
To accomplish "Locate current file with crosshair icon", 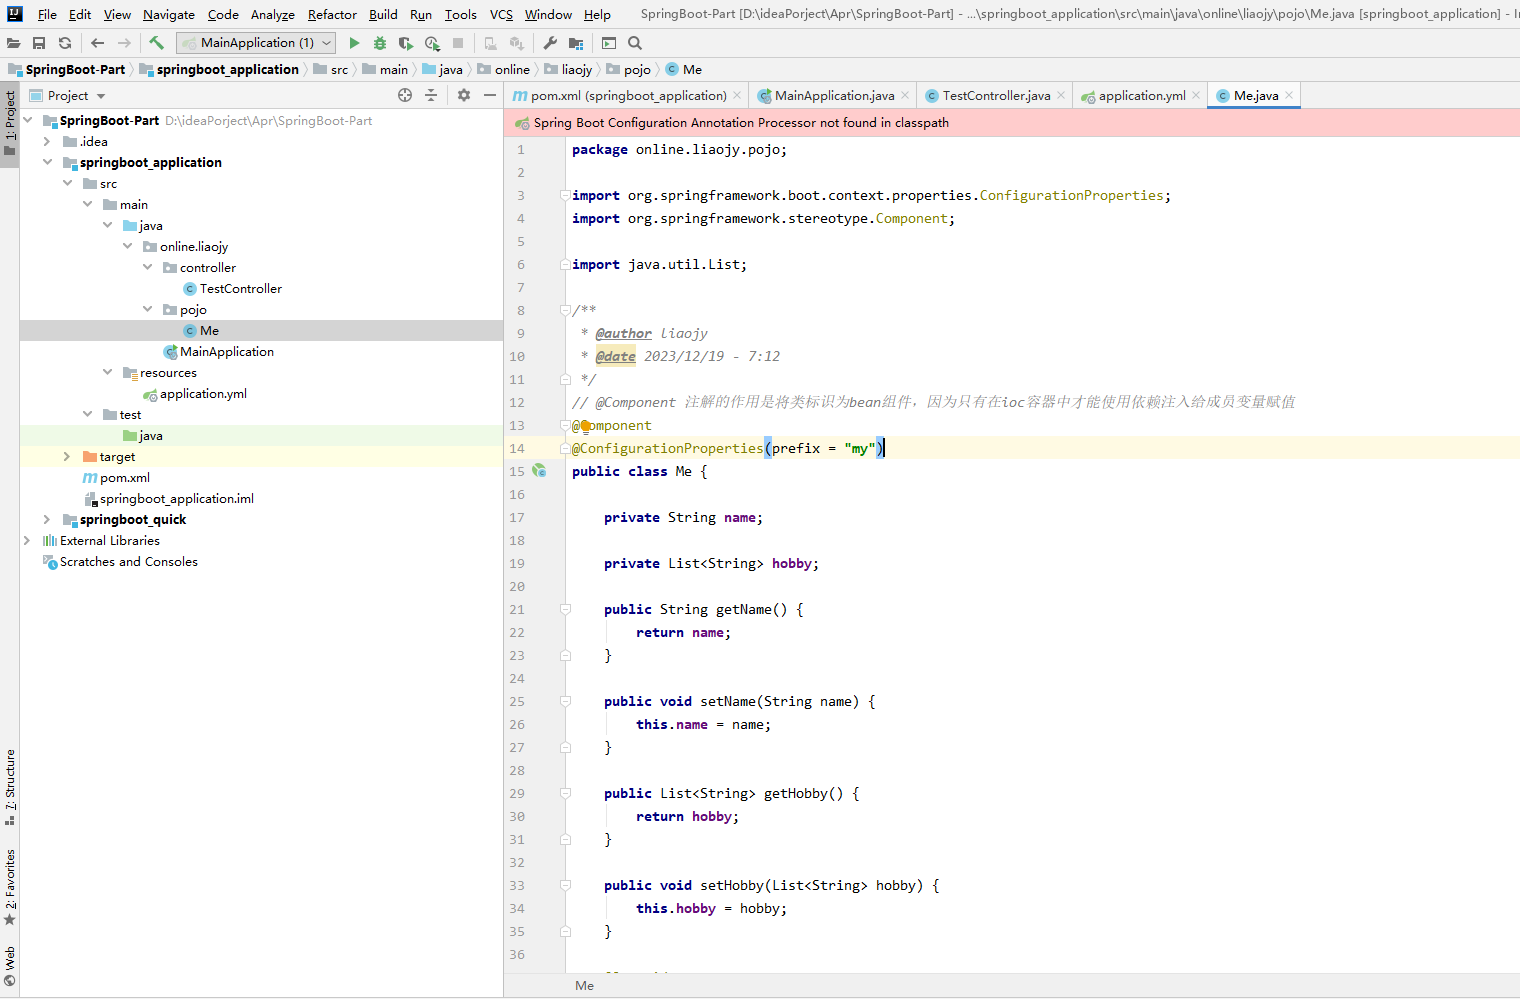I will (x=405, y=95).
